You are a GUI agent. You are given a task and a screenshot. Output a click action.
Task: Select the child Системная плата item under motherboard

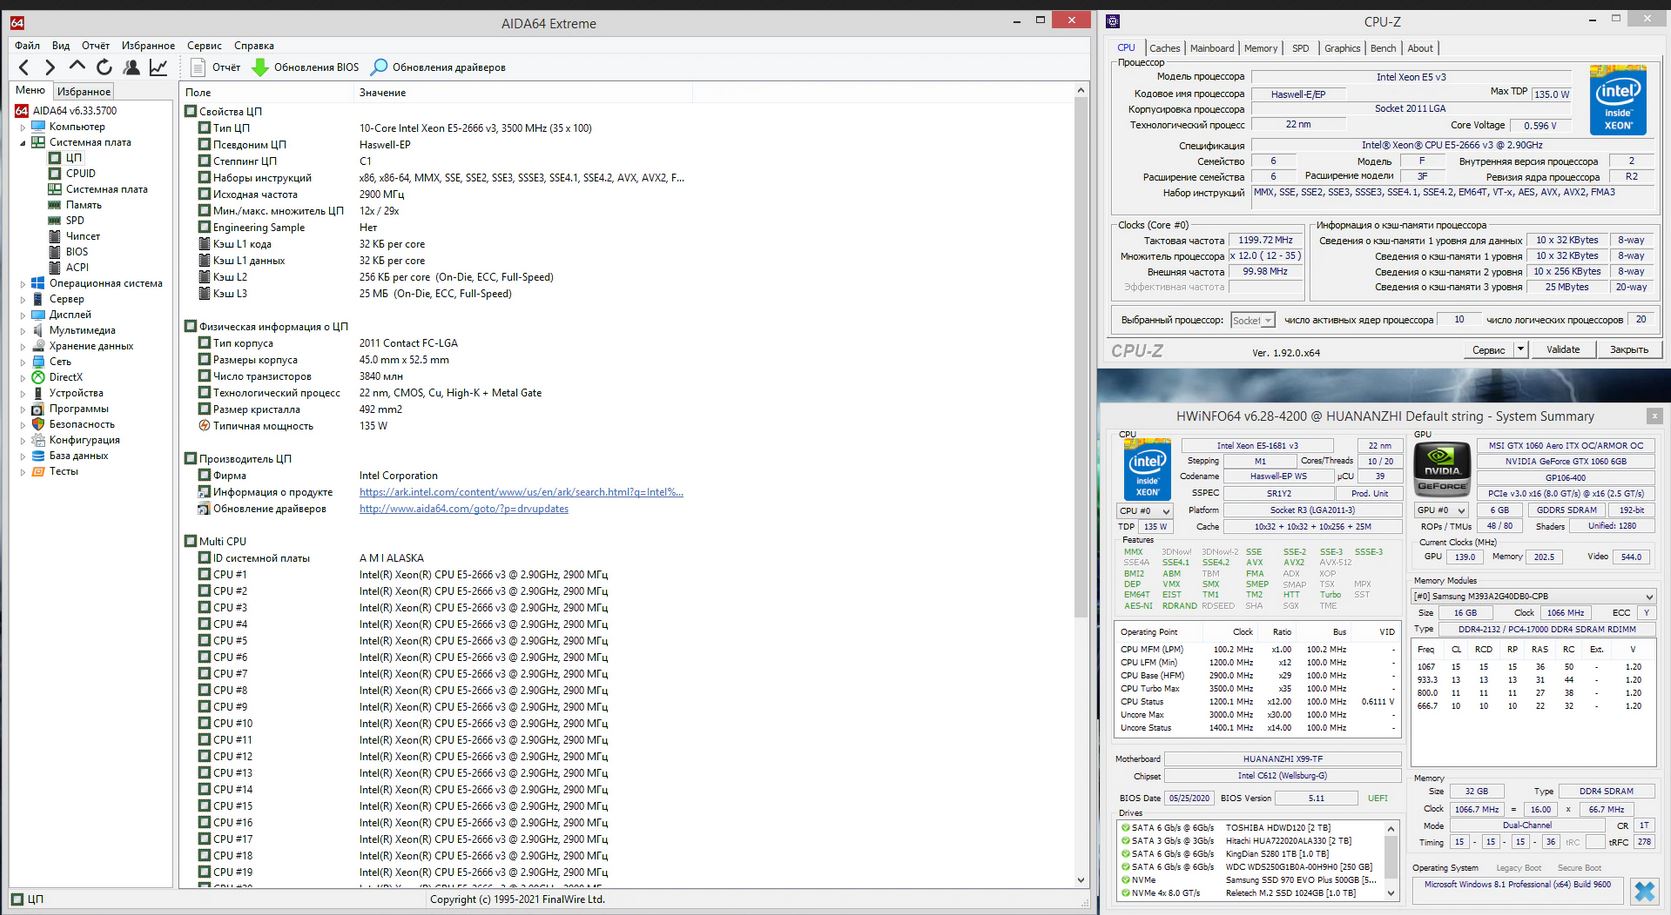(x=98, y=189)
